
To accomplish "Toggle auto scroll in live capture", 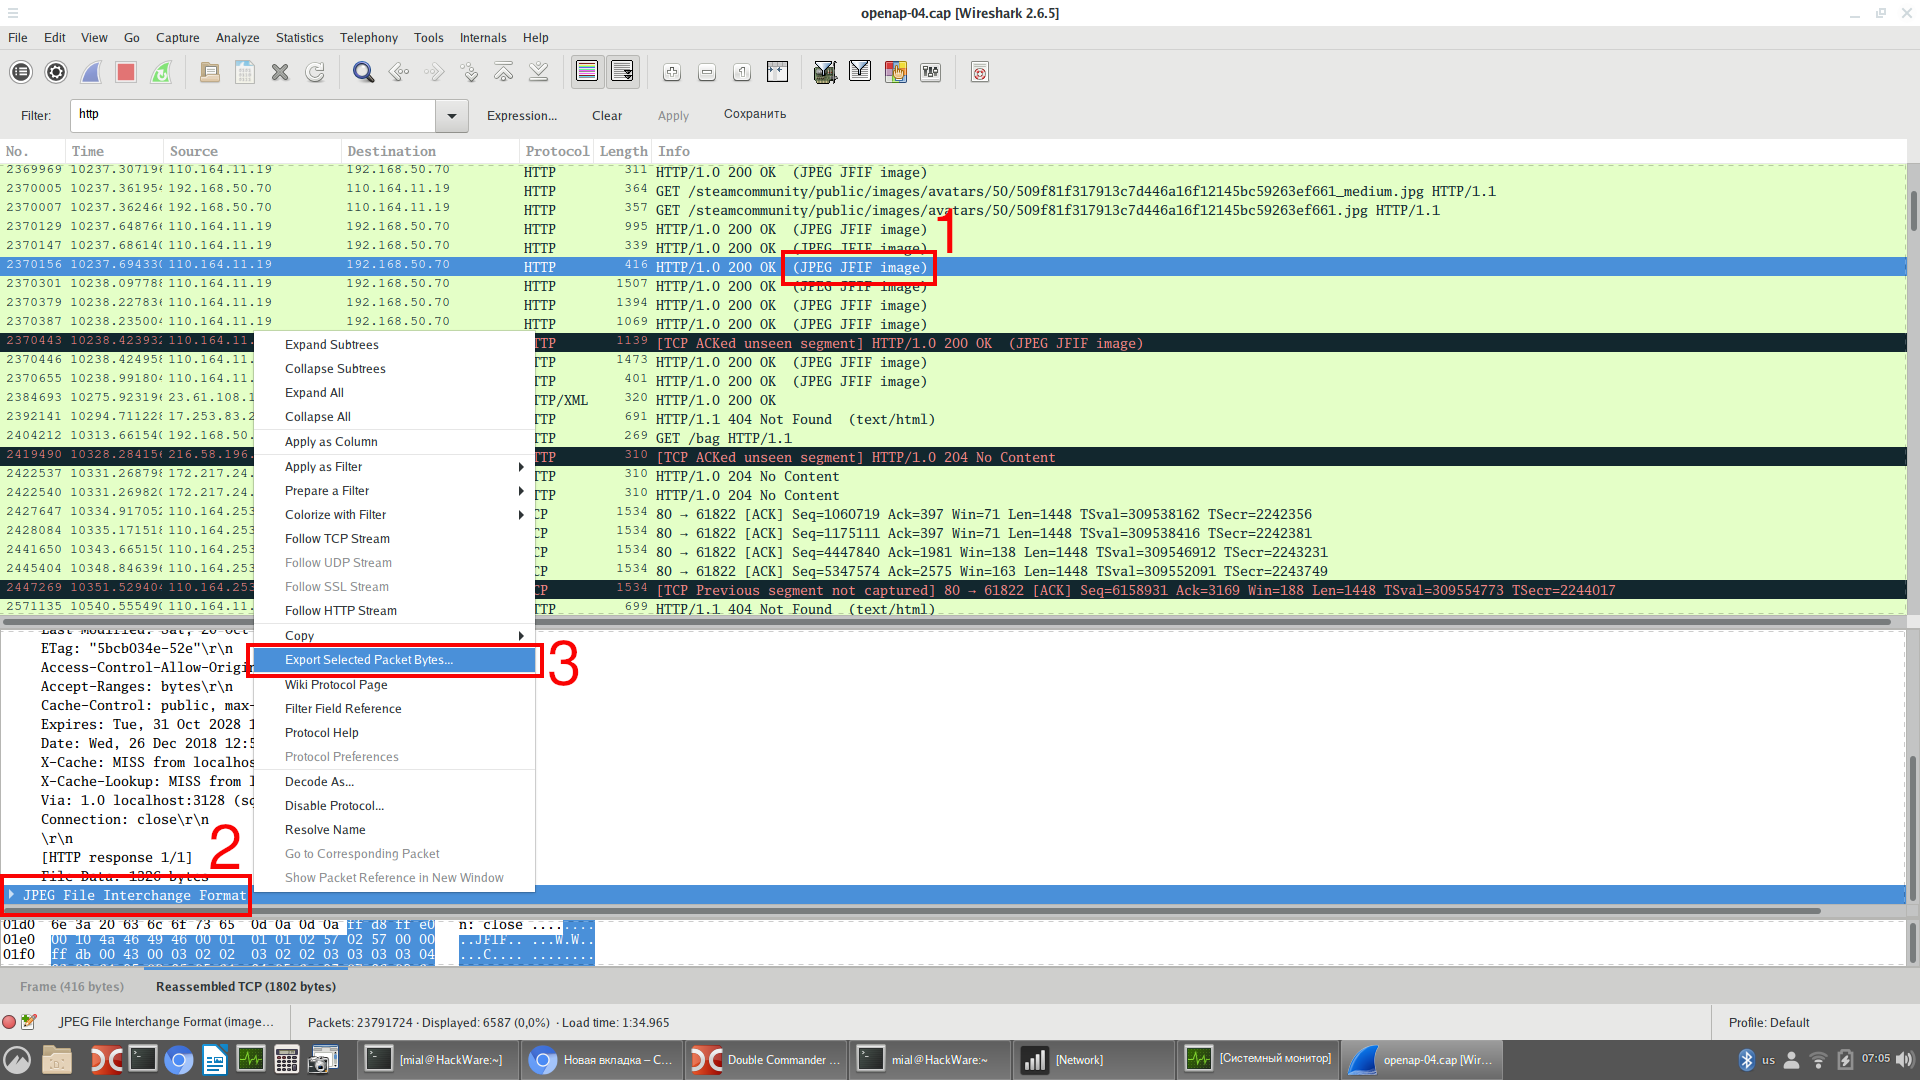I will coord(622,72).
